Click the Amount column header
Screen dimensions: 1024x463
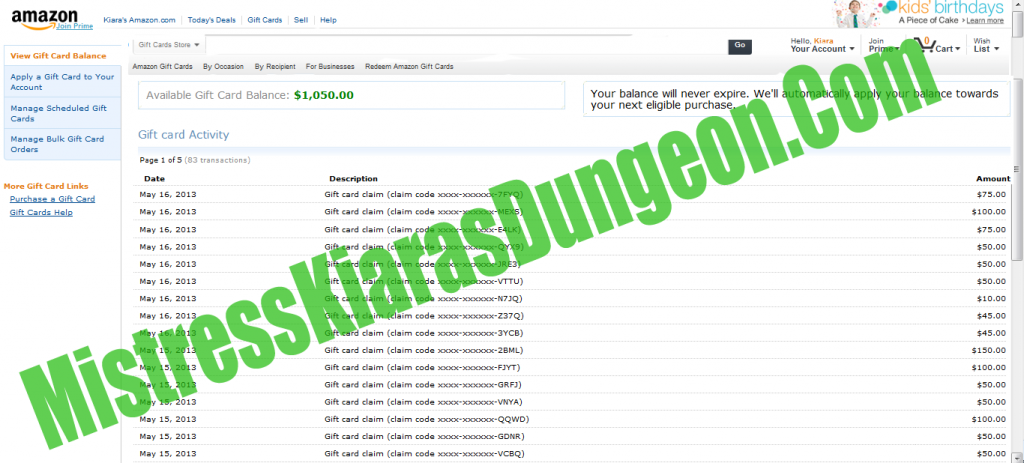tap(993, 179)
